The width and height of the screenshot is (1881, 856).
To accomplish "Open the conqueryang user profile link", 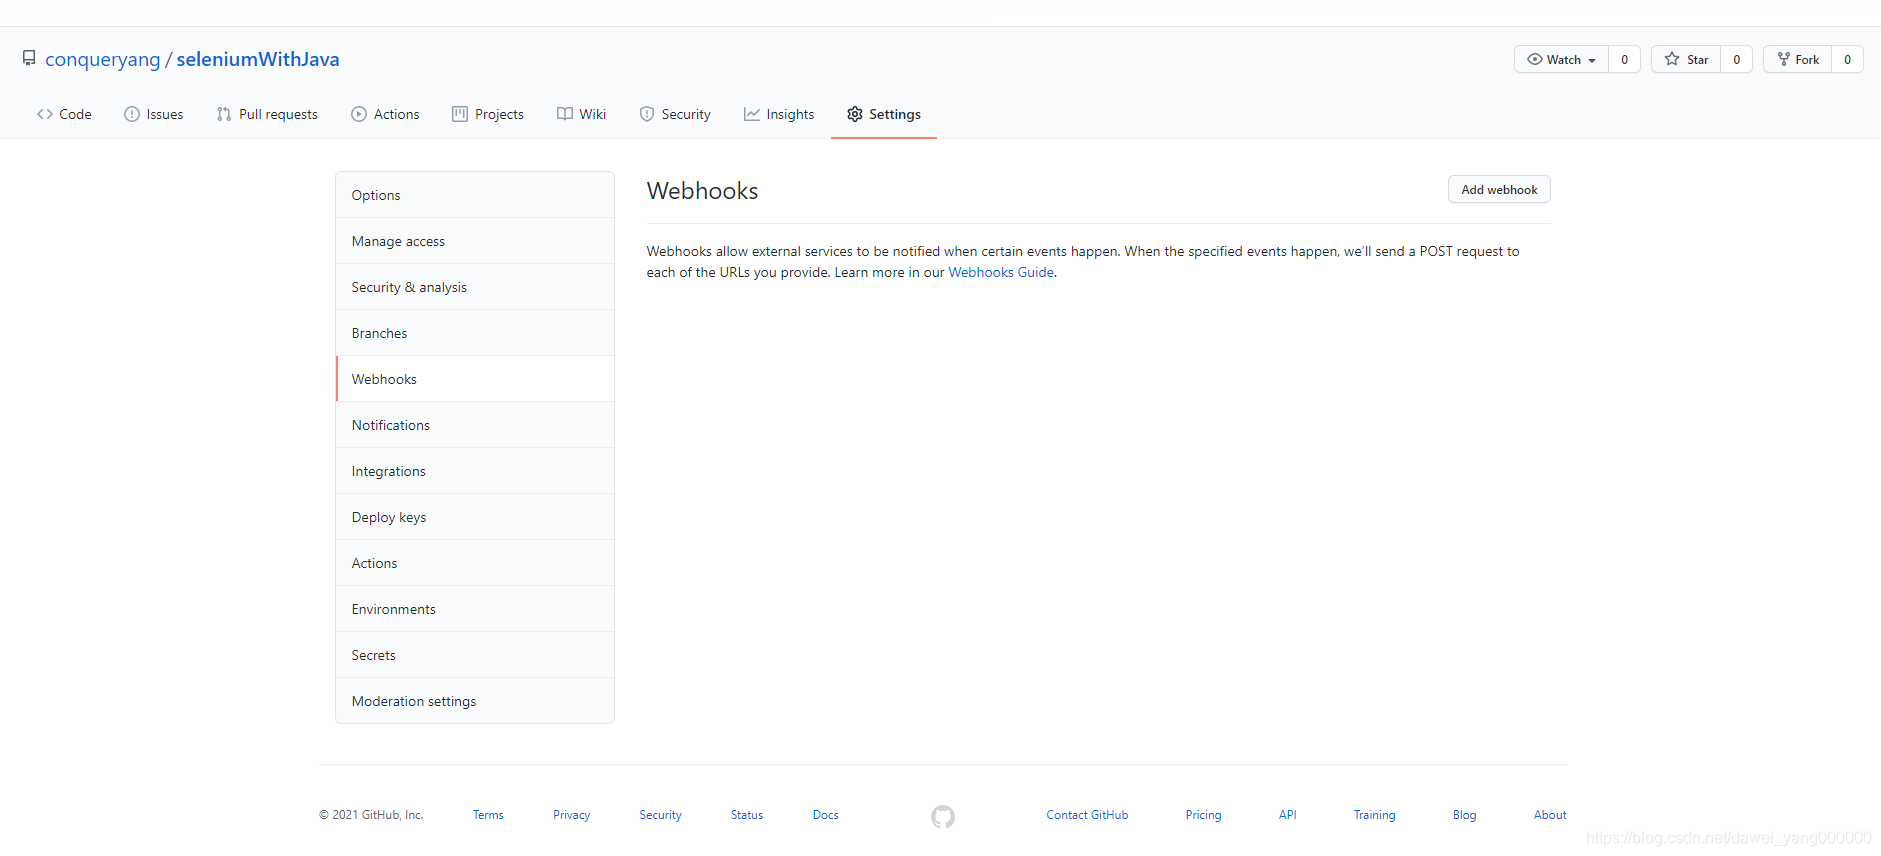I will click(102, 59).
